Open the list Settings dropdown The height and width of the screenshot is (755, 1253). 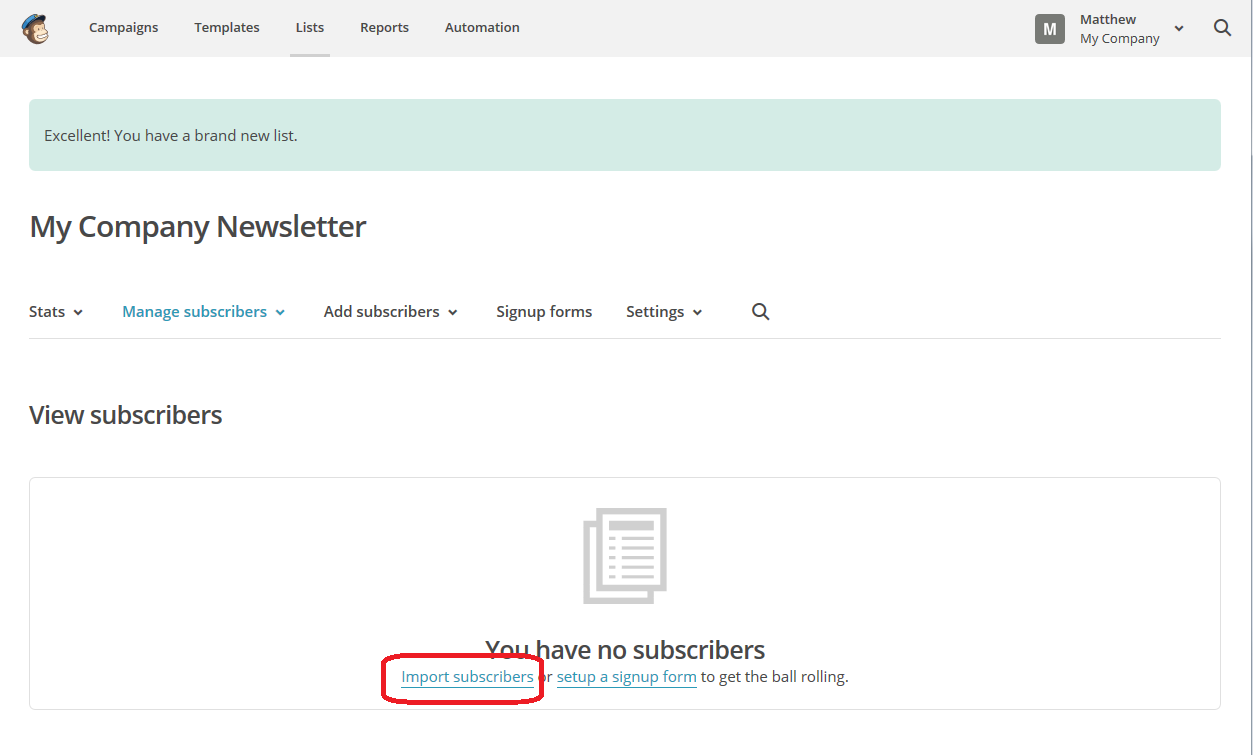(x=664, y=312)
